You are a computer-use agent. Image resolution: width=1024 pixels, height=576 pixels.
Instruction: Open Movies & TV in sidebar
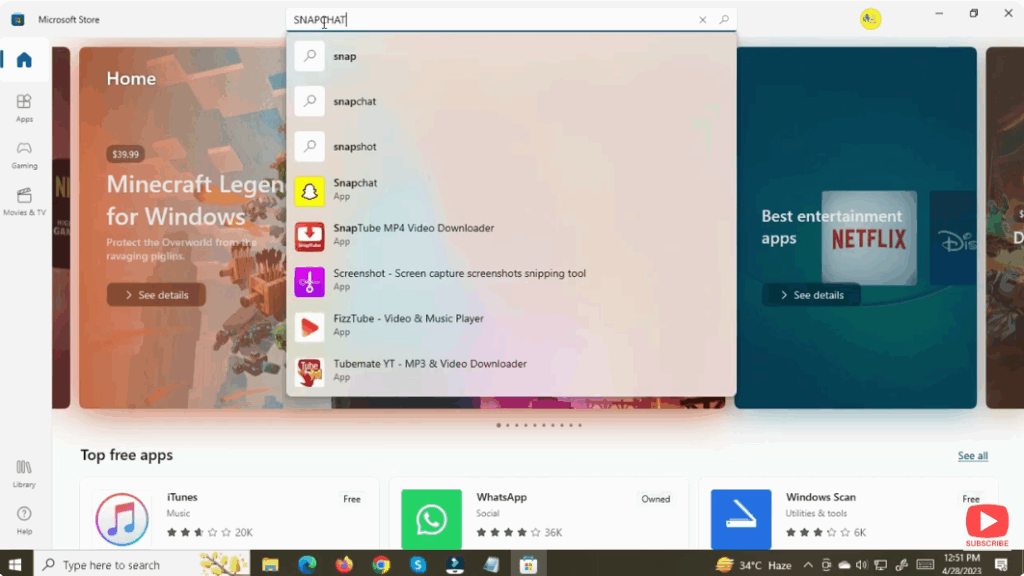click(24, 201)
